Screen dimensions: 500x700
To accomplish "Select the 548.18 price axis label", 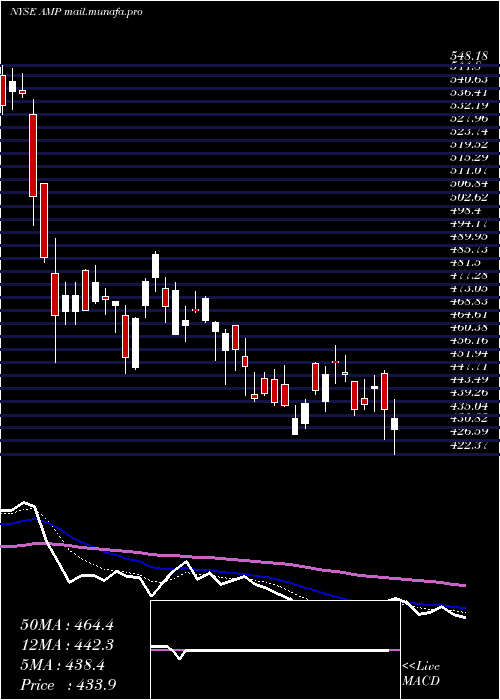I will coord(468,57).
